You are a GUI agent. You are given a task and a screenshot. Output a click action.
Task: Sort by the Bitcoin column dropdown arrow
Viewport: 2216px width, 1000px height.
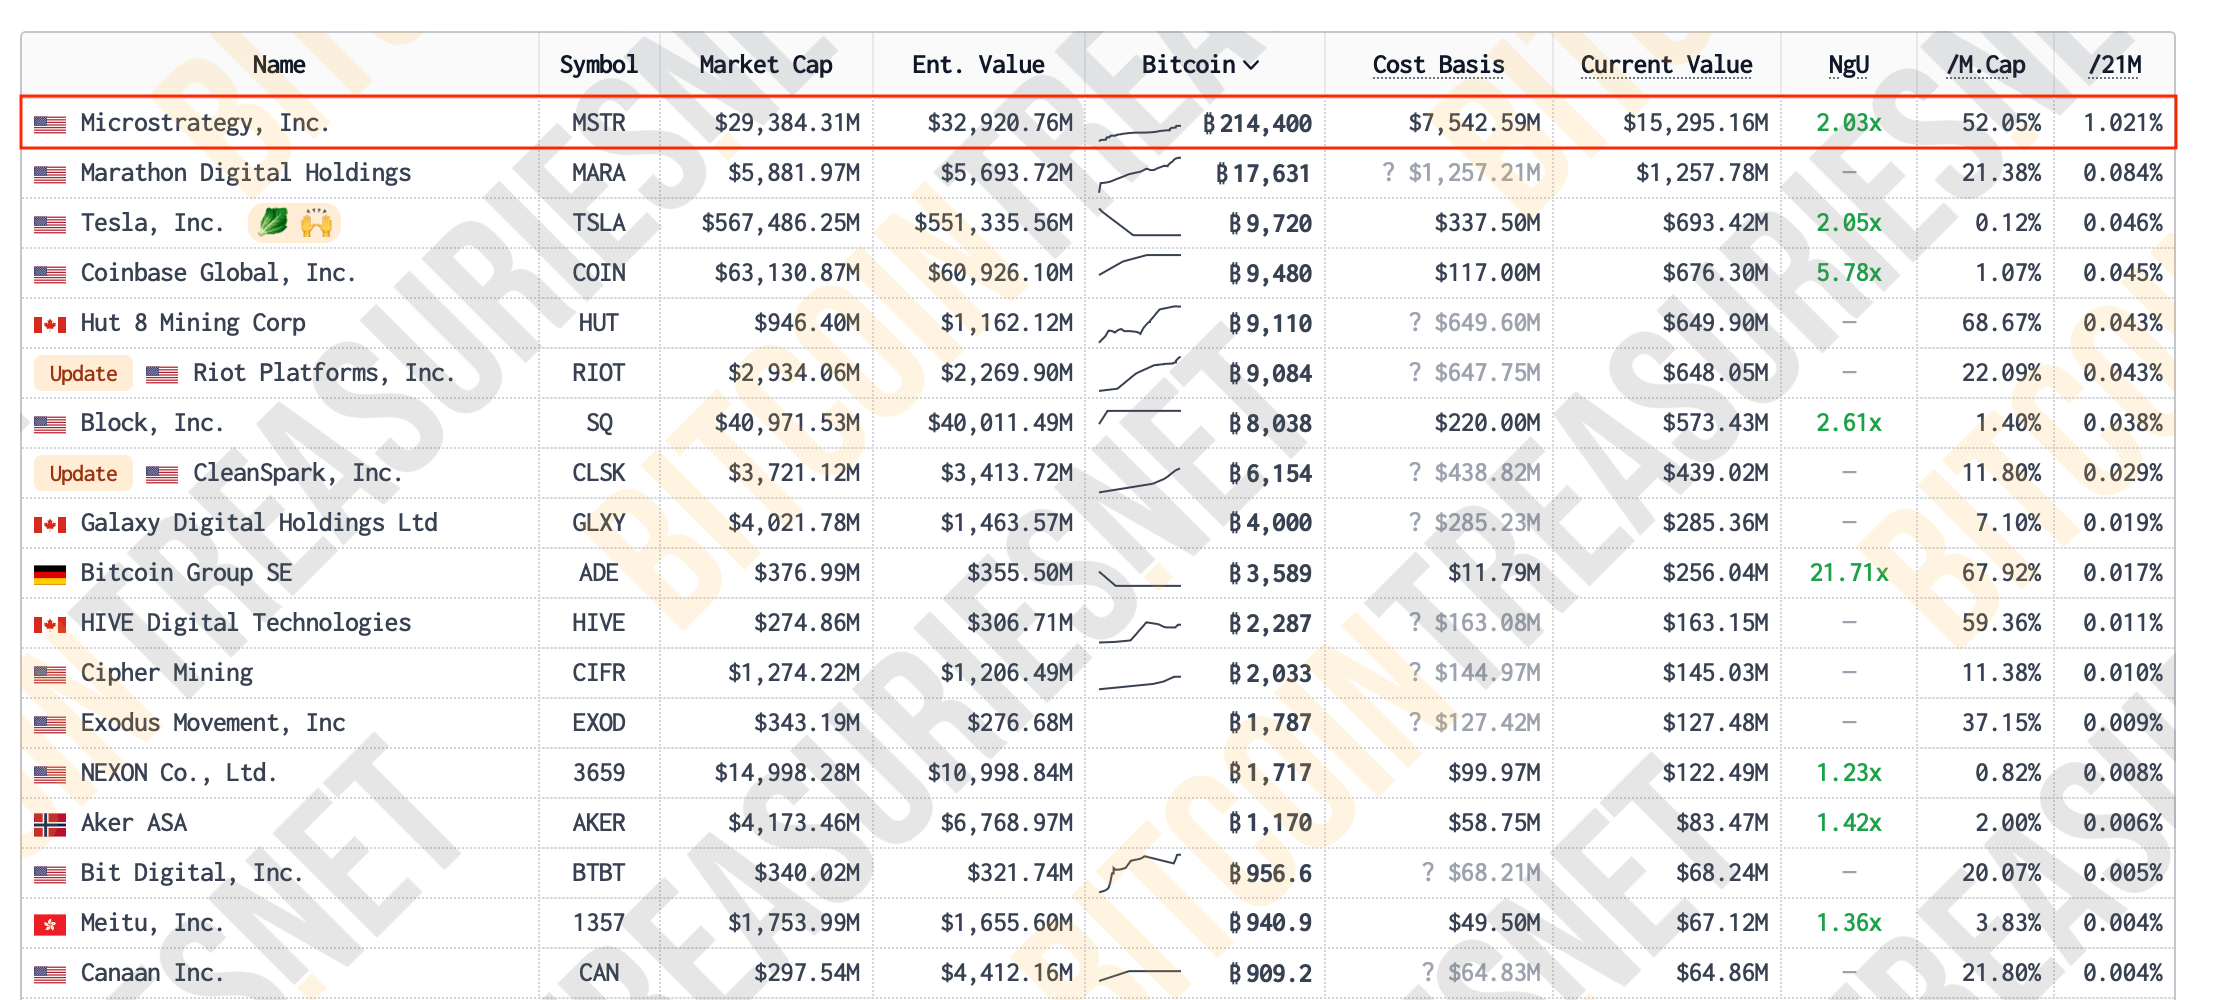1251,65
